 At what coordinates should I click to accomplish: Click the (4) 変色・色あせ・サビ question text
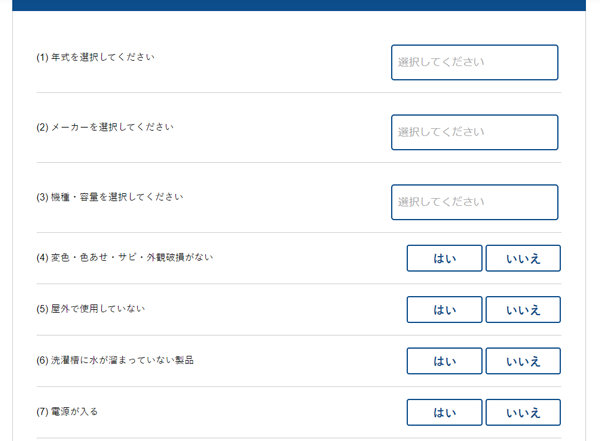pos(125,257)
